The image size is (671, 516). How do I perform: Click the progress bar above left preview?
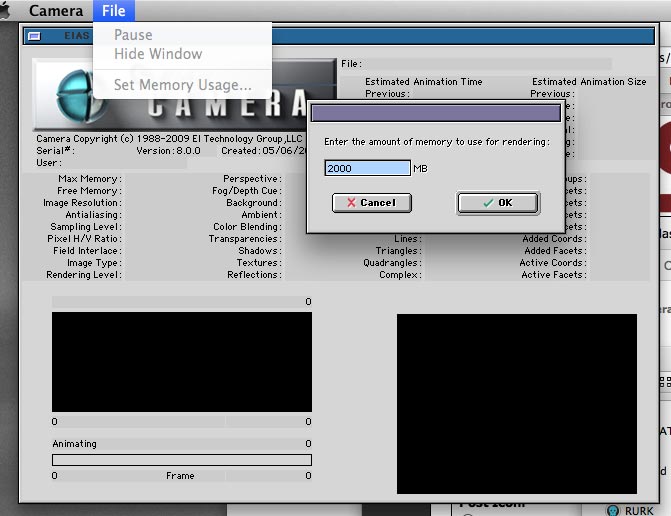point(181,302)
